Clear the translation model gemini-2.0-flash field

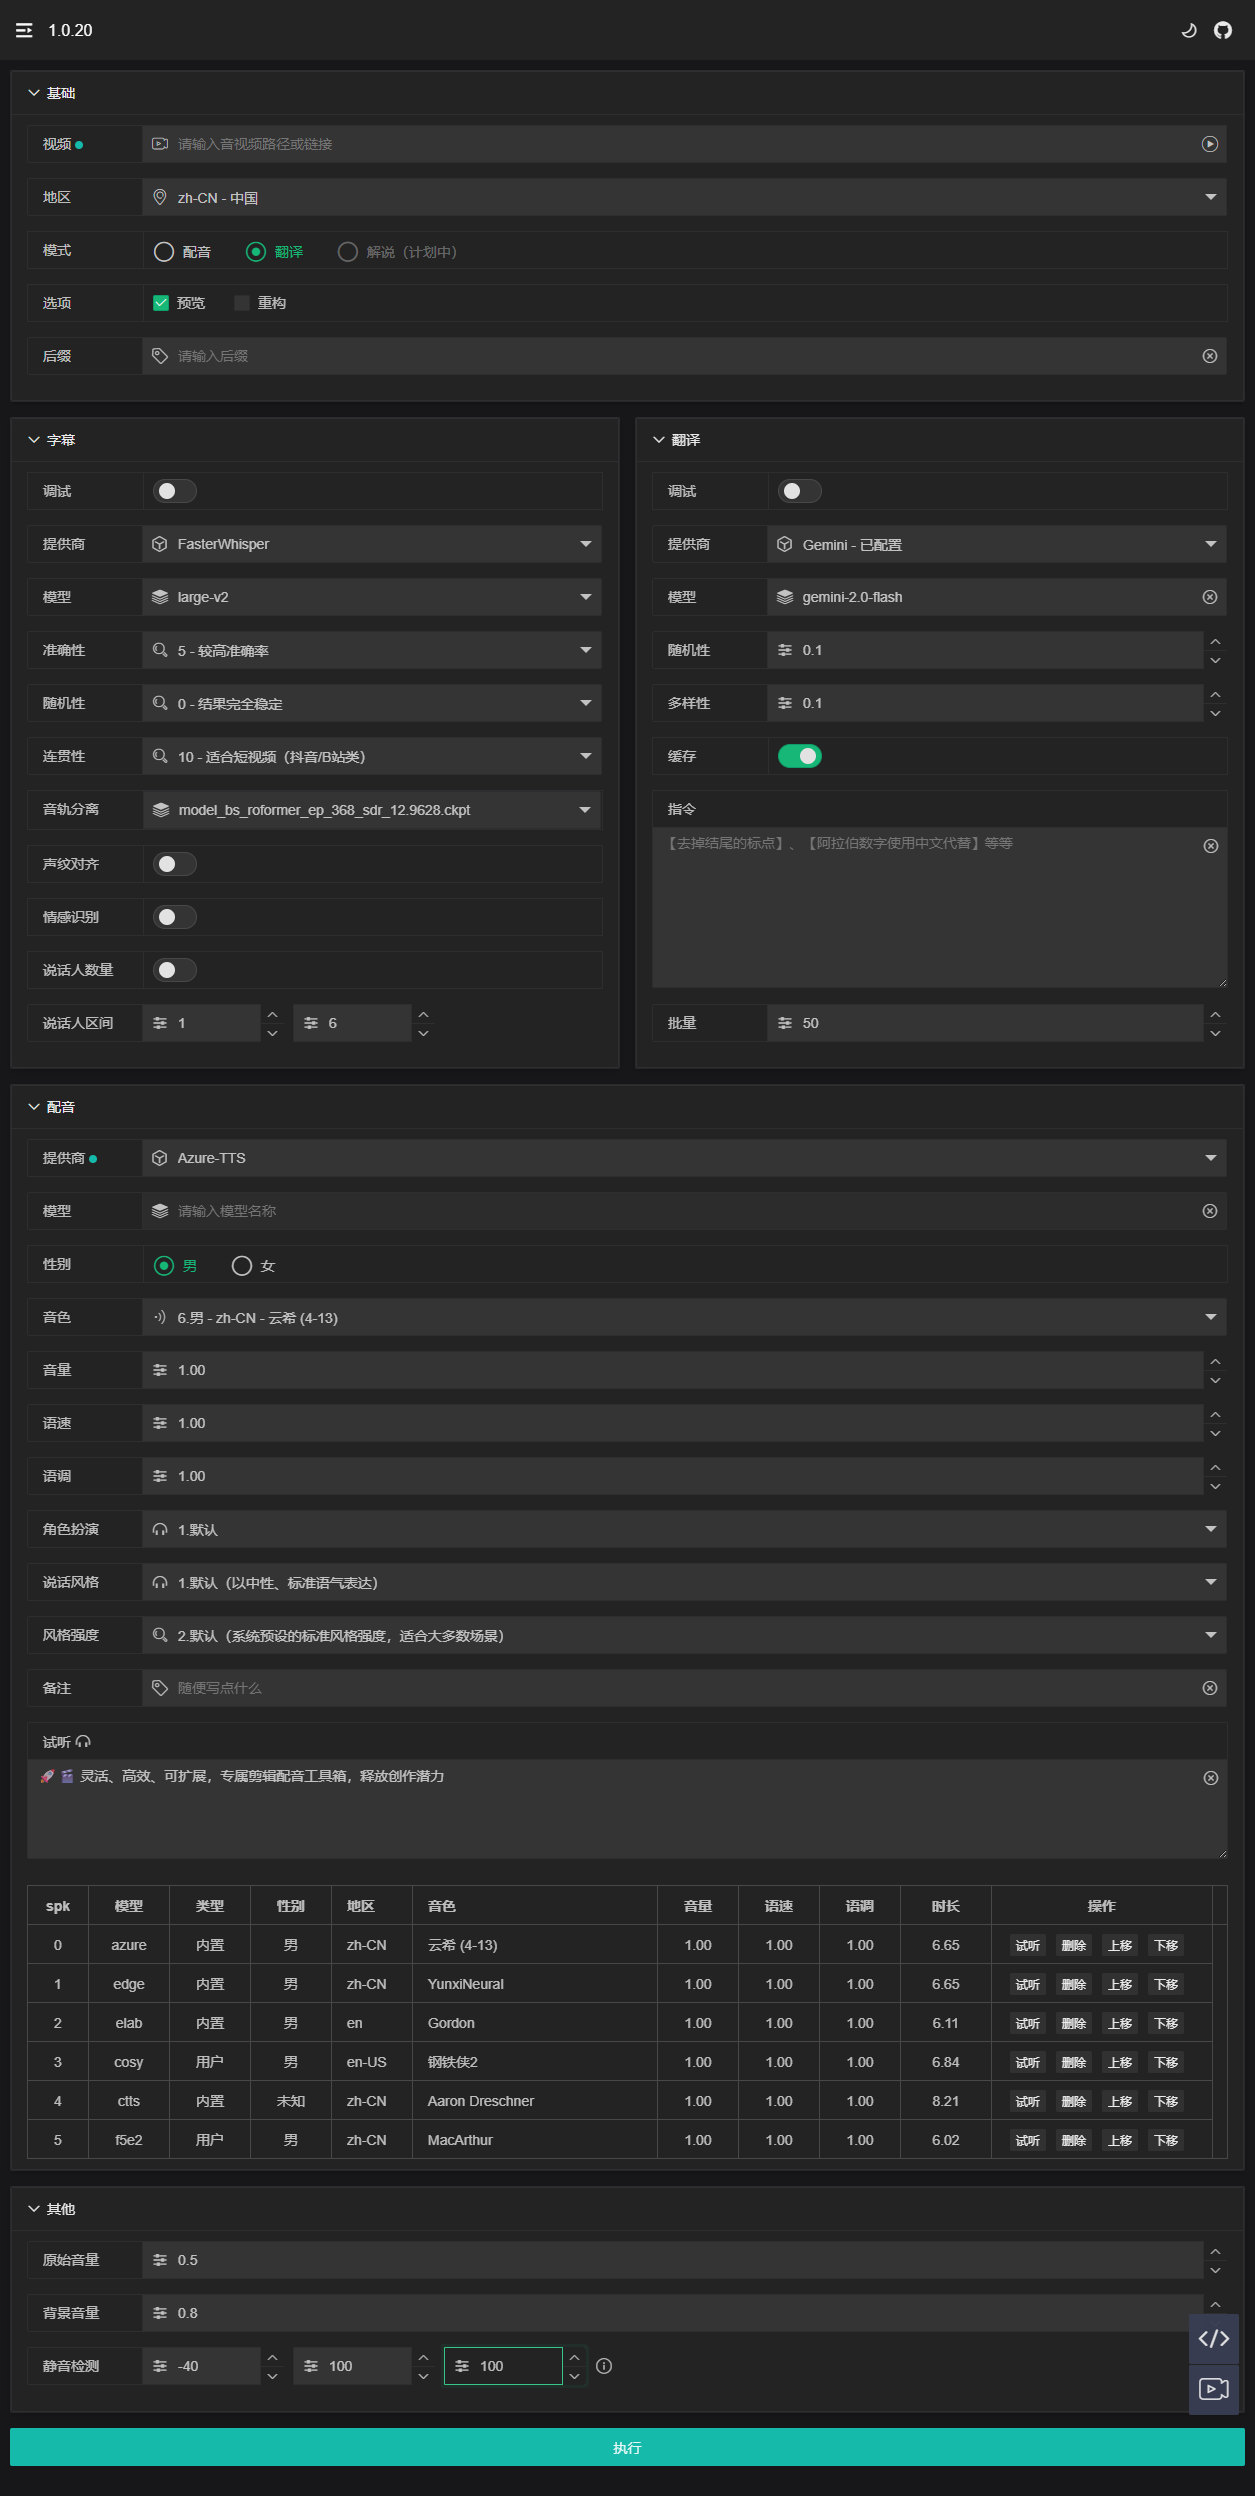(1209, 597)
